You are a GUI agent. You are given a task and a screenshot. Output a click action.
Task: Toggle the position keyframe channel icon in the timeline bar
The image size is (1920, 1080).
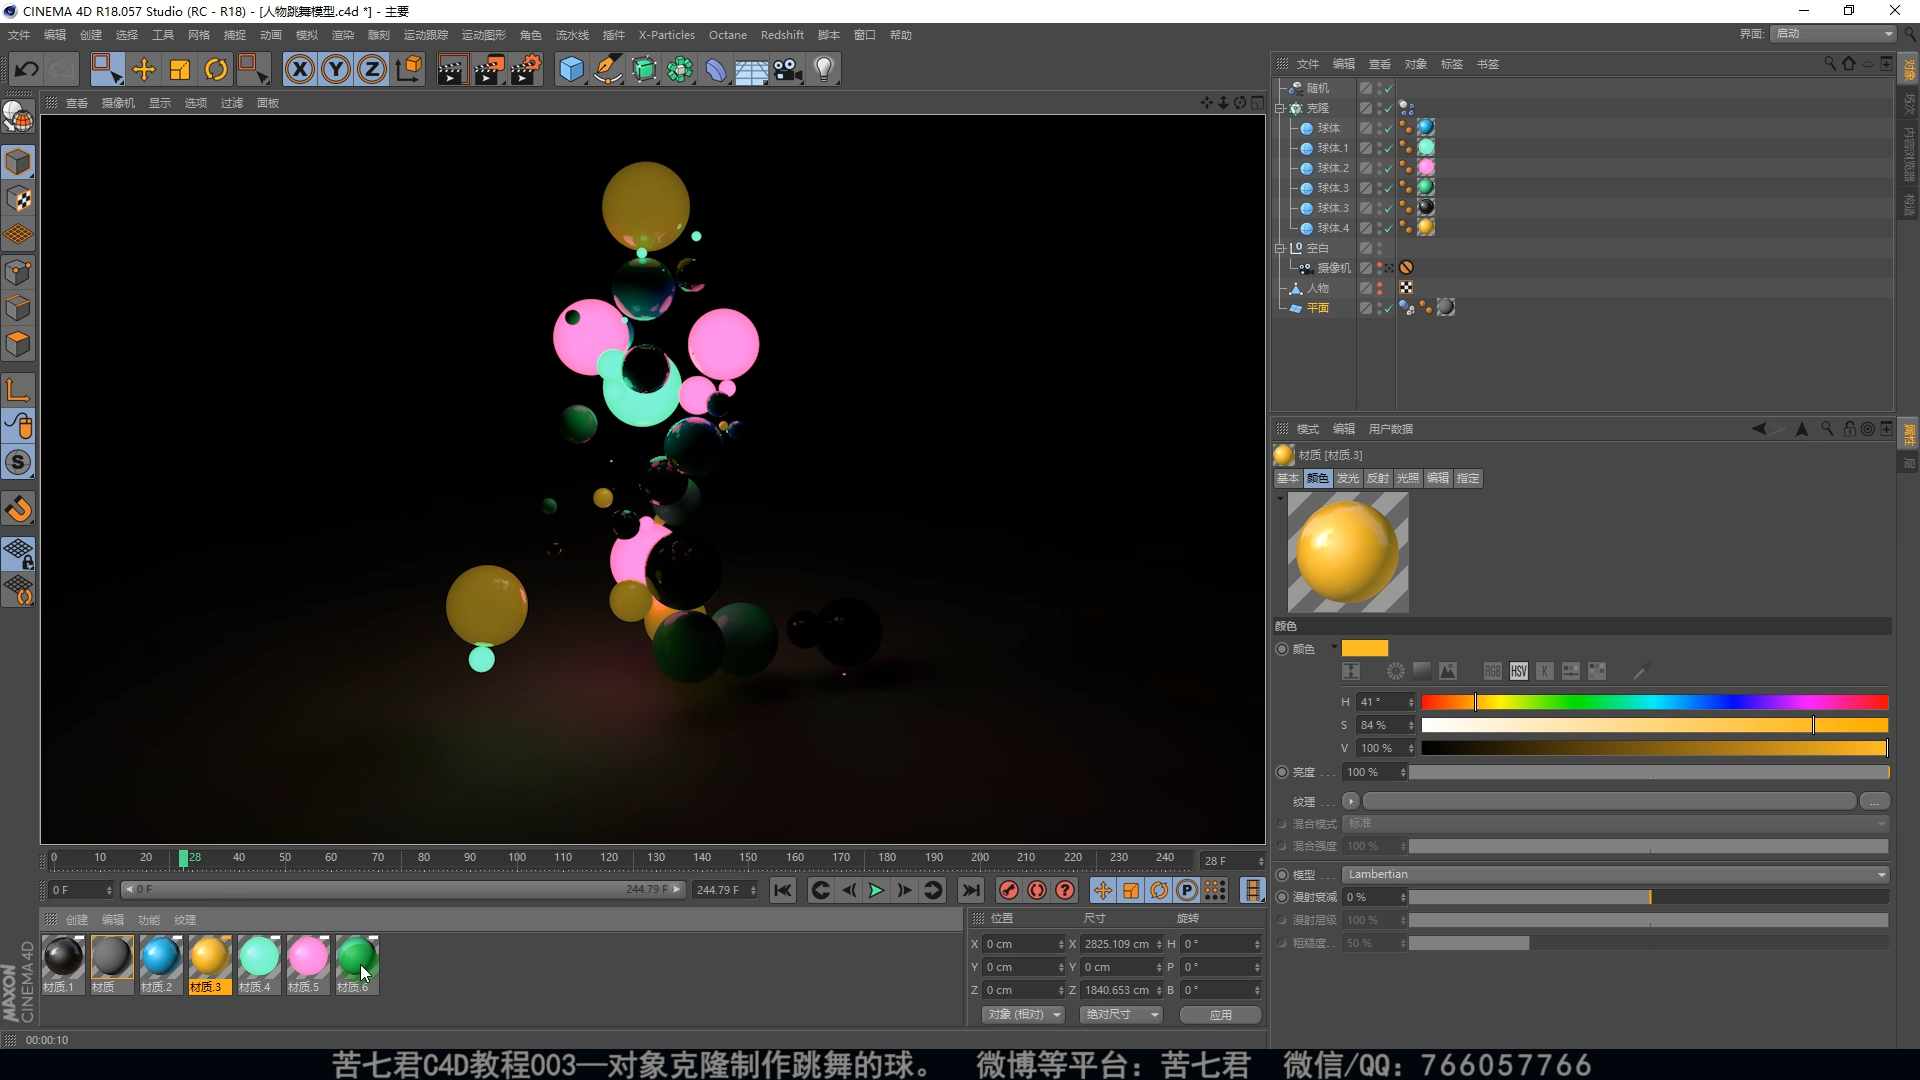pos(1103,890)
